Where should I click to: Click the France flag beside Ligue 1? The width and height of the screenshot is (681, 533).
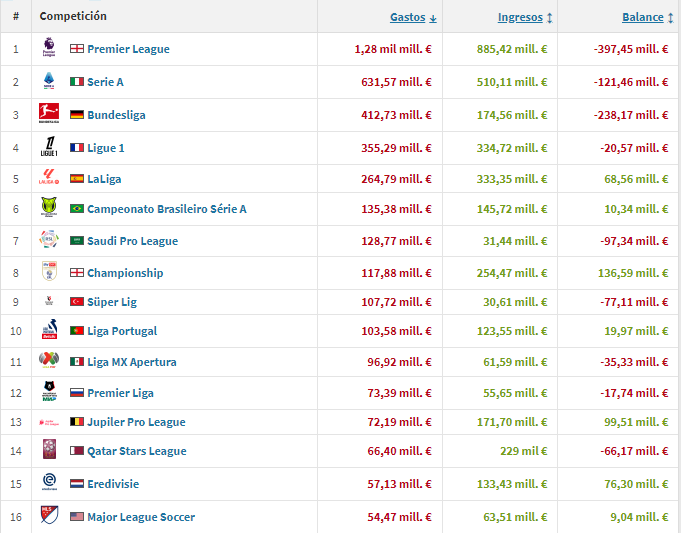click(x=77, y=148)
